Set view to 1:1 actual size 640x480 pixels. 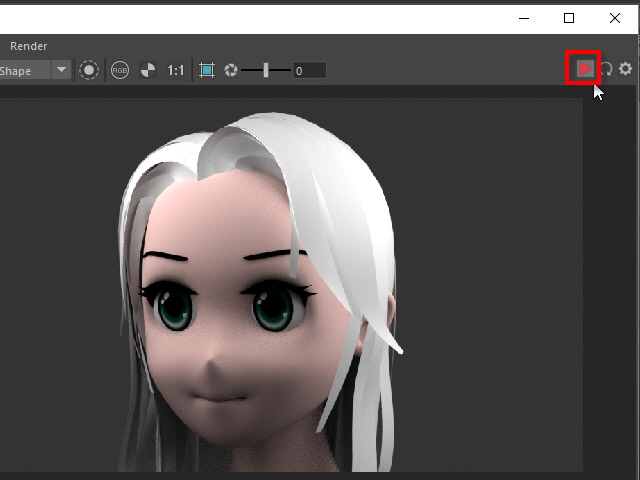[x=176, y=71]
